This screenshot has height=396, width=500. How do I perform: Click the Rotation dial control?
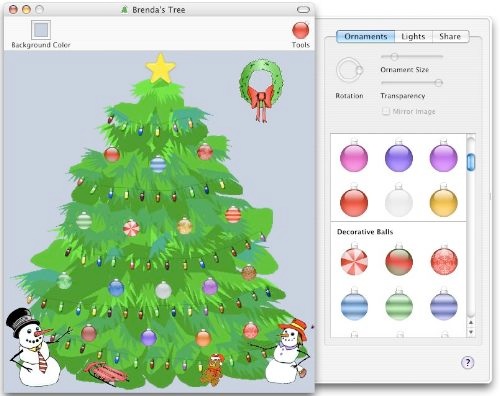349,70
